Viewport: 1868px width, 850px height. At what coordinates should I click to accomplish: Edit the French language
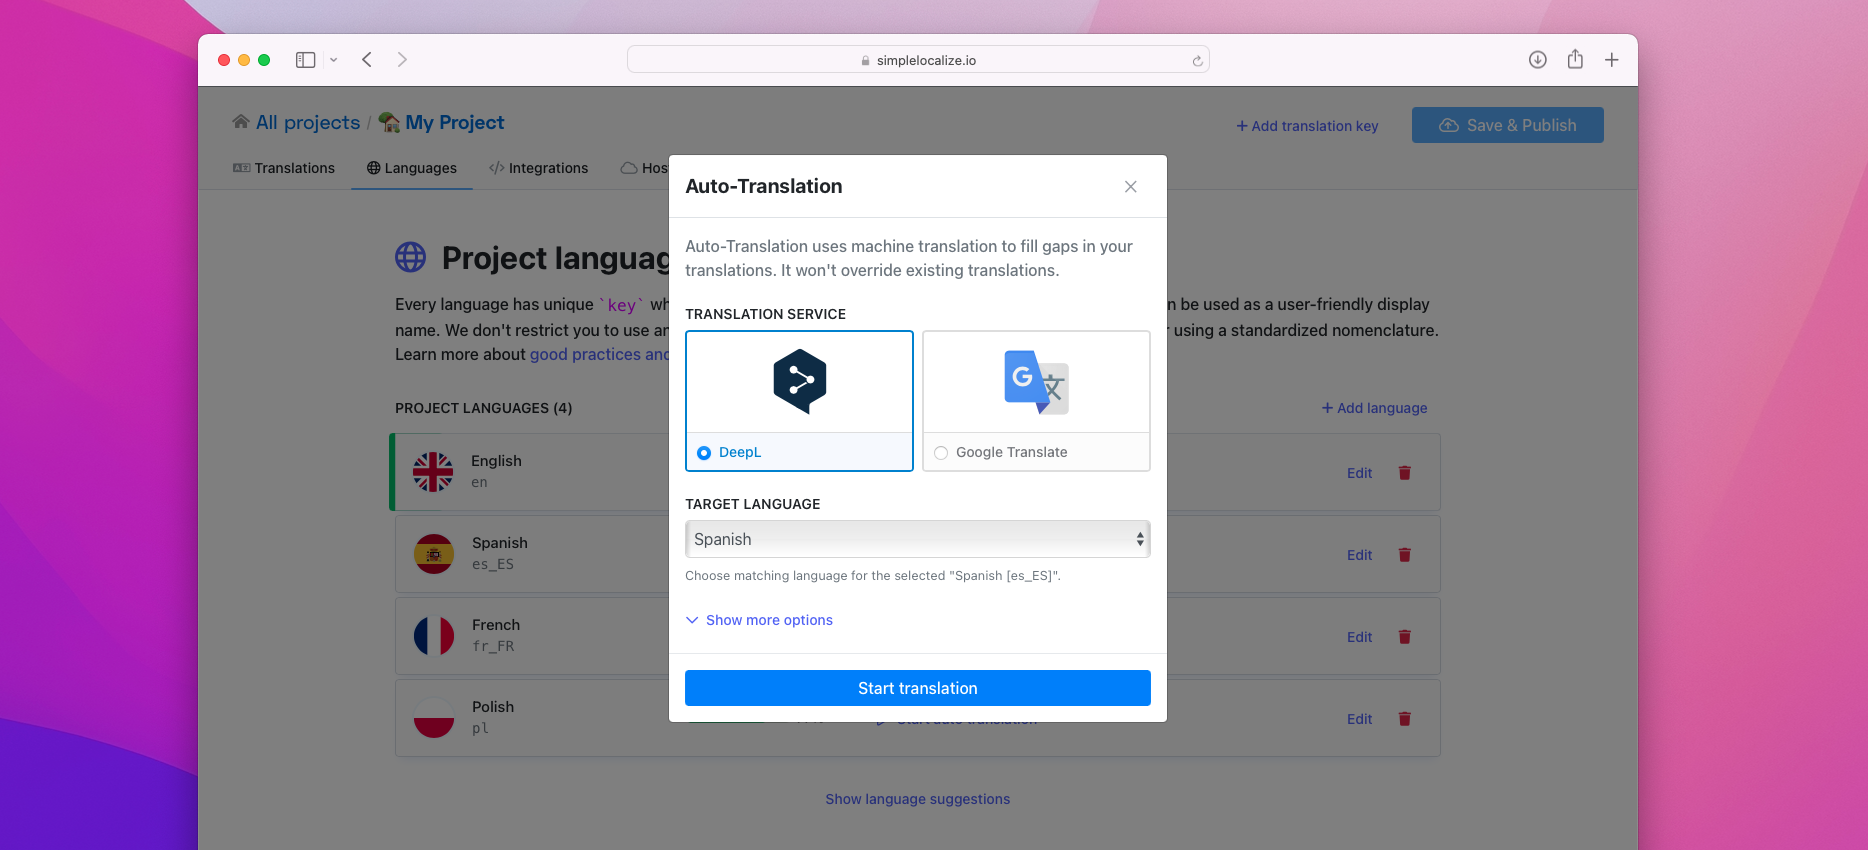1359,637
